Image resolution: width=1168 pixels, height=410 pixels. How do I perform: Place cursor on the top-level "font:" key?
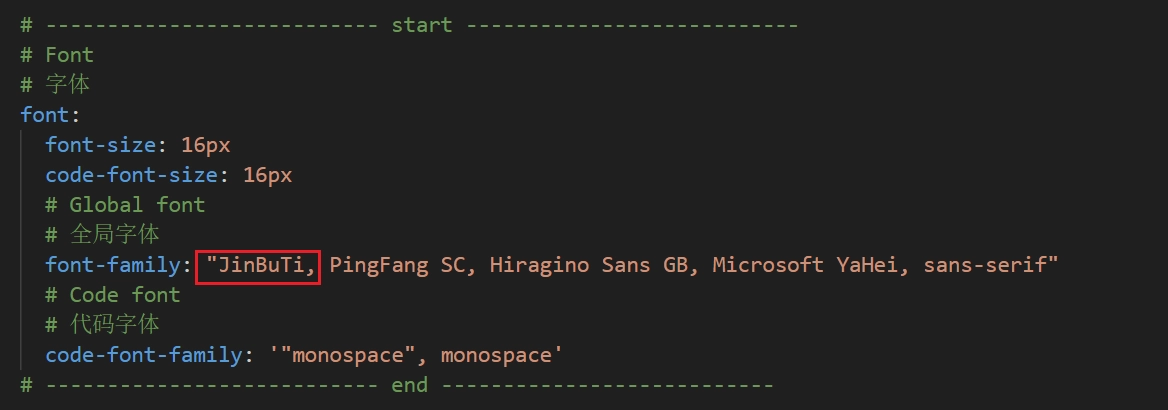[x=42, y=114]
